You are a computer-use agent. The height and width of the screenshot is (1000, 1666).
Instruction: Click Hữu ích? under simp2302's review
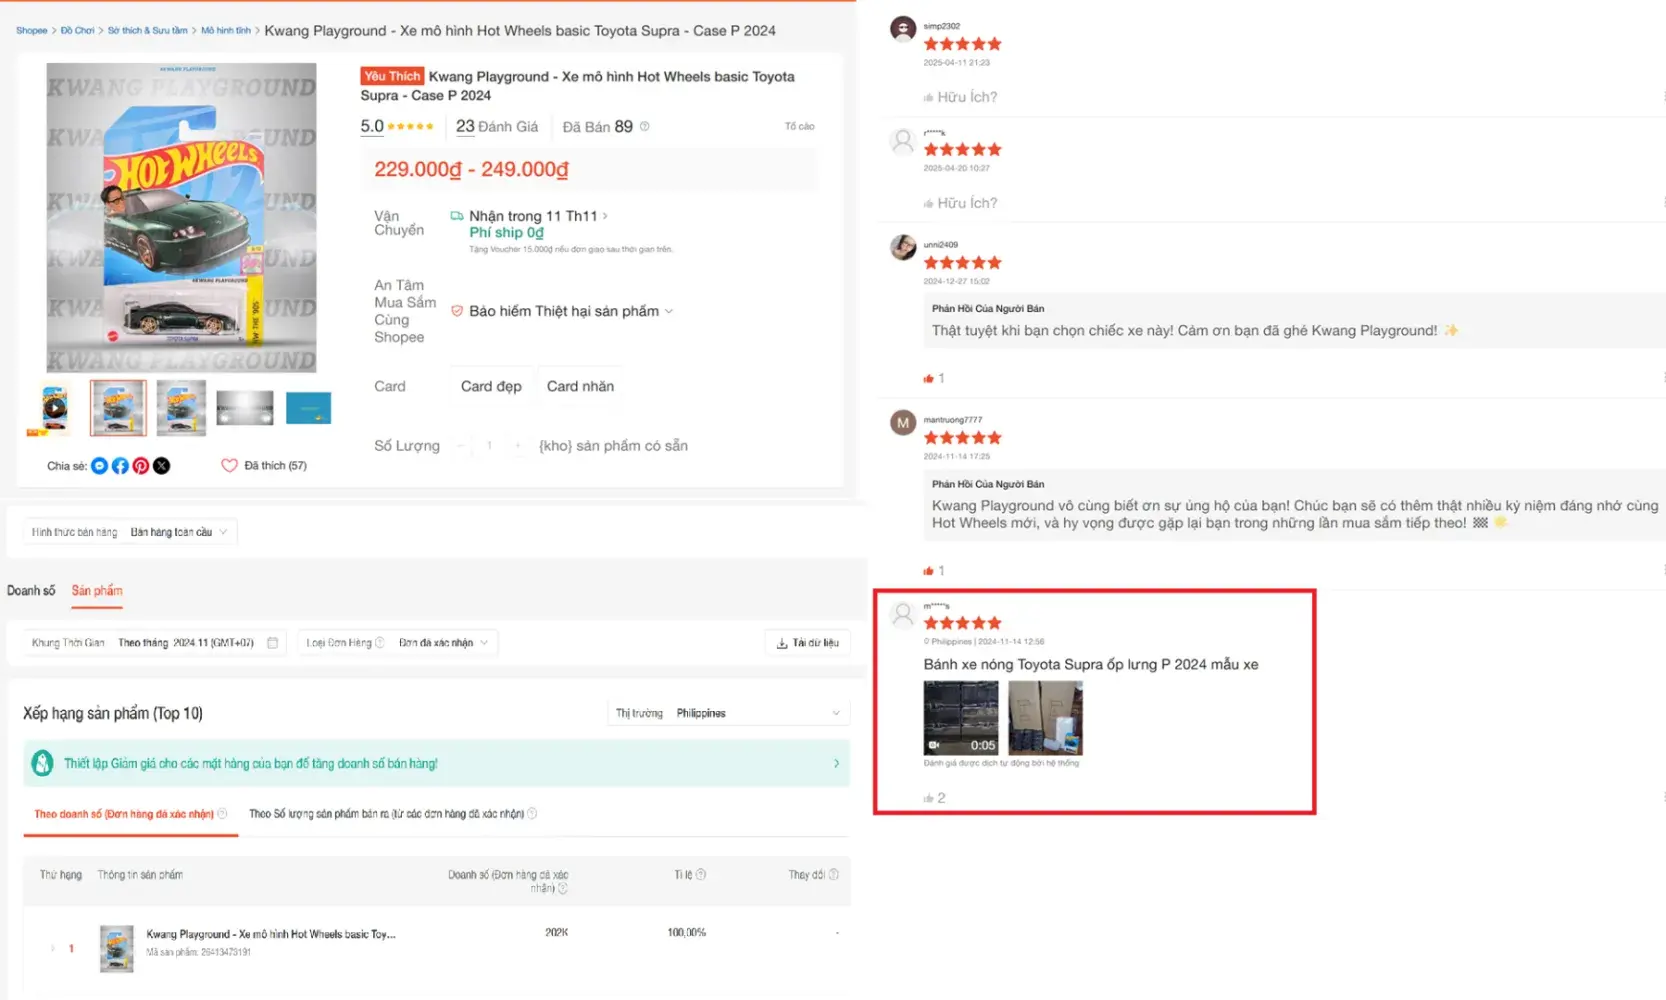[x=960, y=97]
